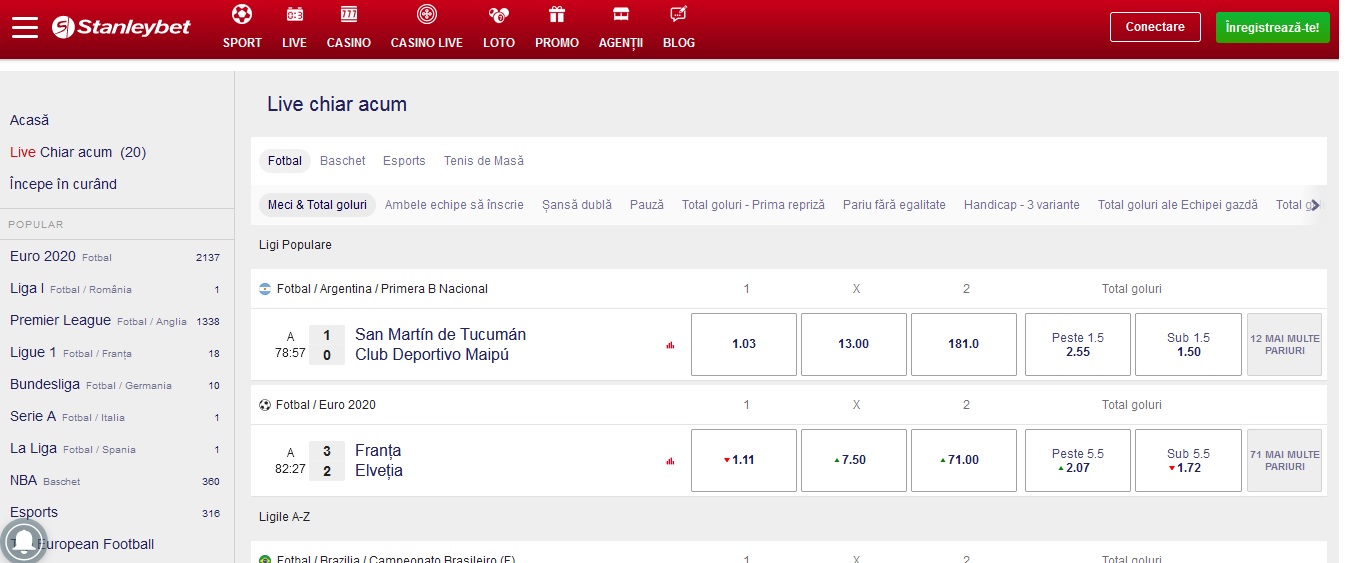Click the notification bell icon
Viewport: 1353px width, 563px height.
coord(23,541)
